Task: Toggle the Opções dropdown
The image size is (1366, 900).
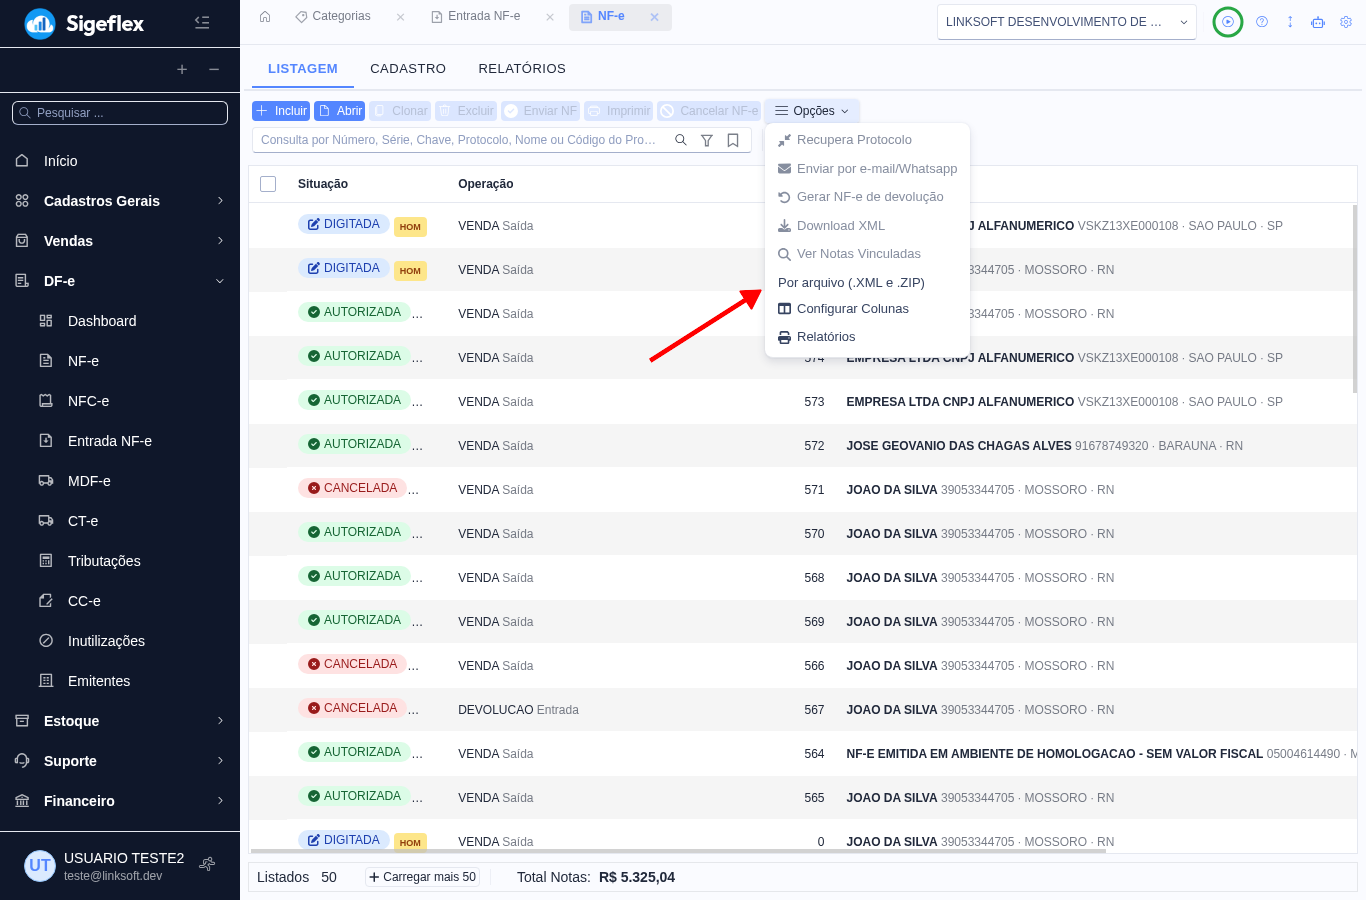Action: coord(812,111)
